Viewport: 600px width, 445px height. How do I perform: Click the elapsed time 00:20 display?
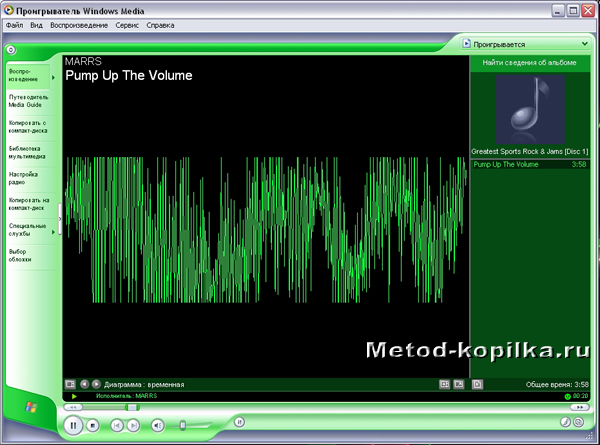click(580, 396)
